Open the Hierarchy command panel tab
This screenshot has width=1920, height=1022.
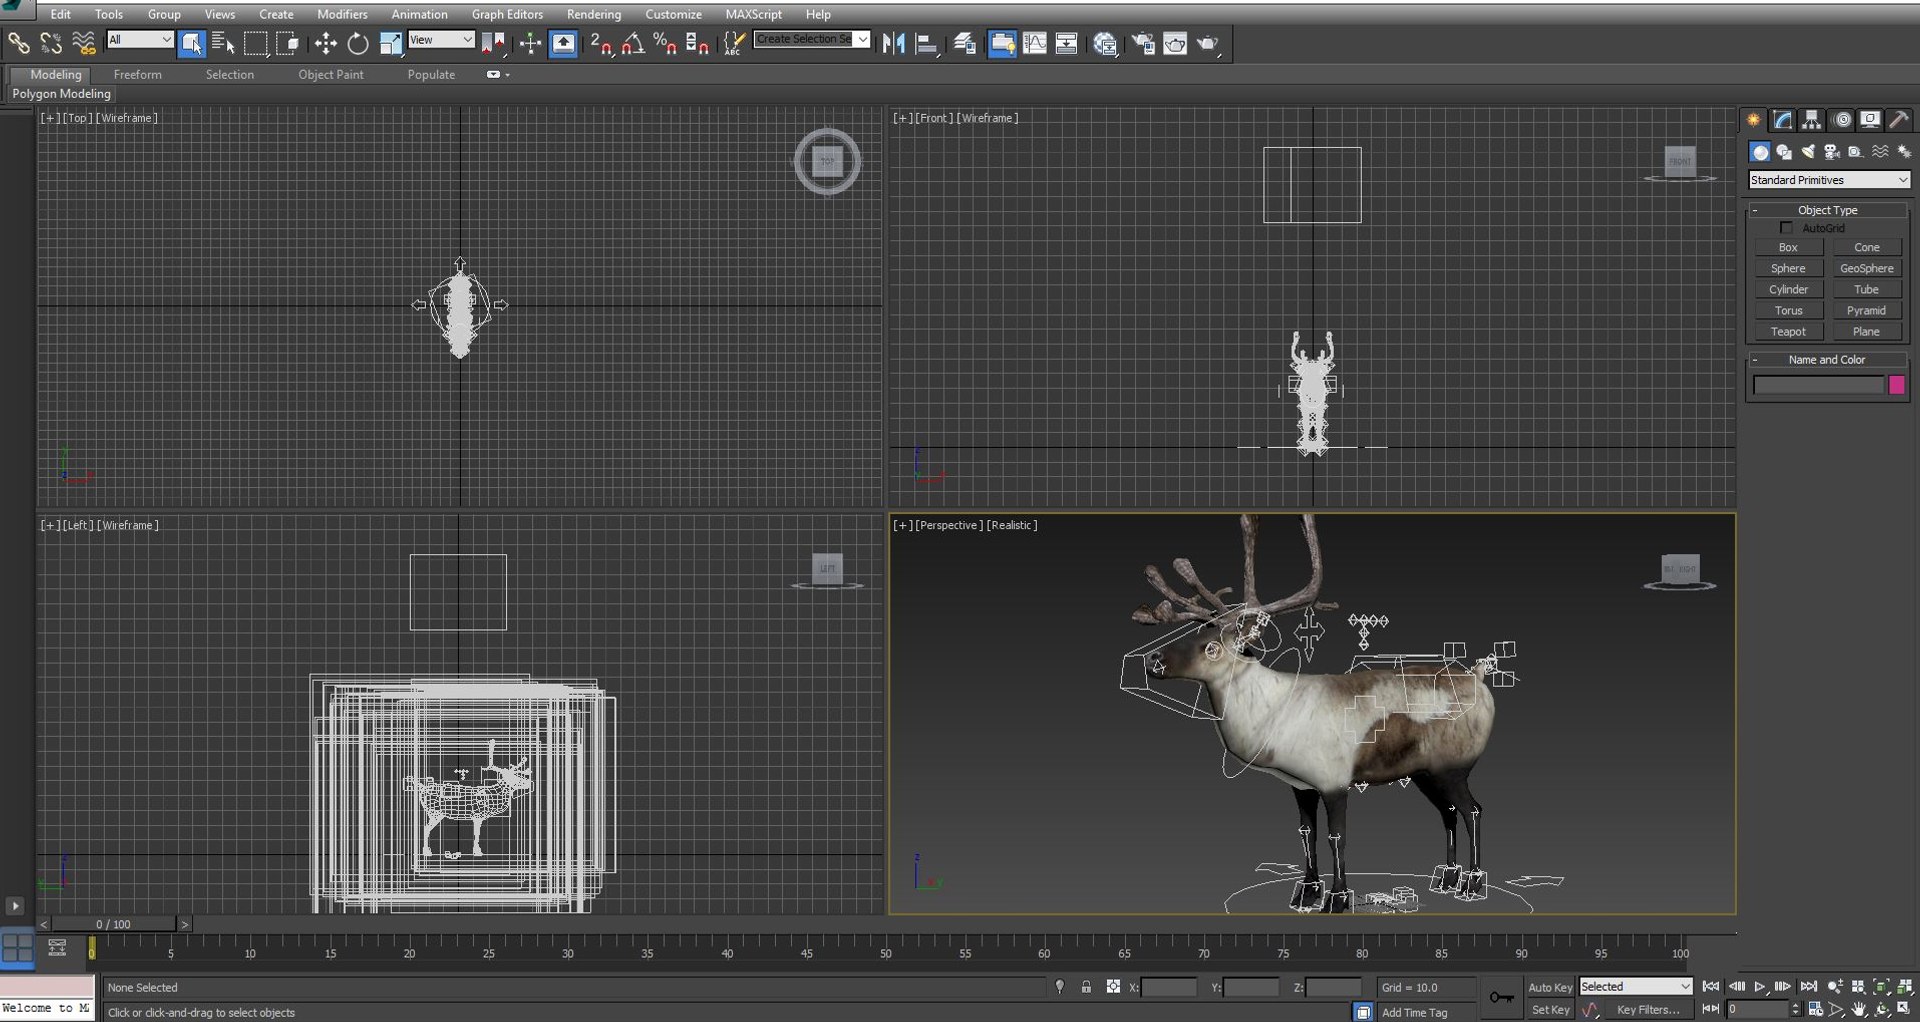point(1811,120)
